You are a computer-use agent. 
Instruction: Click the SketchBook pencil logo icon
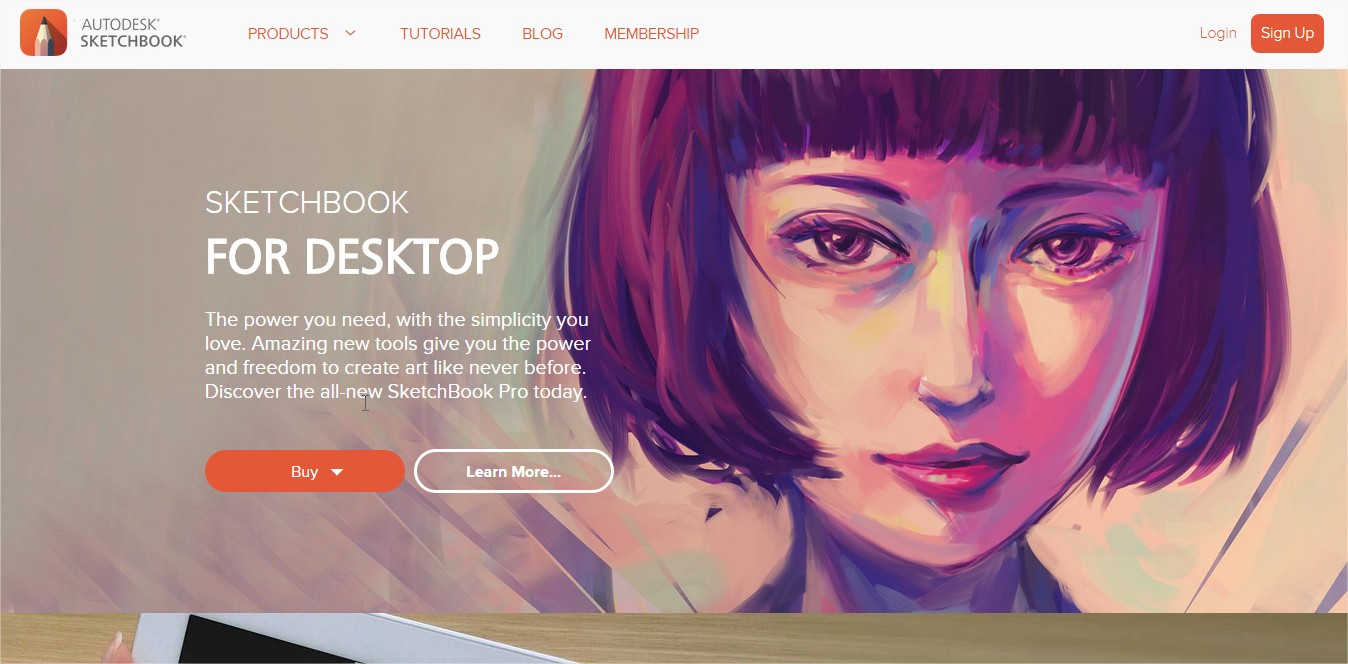click(43, 33)
